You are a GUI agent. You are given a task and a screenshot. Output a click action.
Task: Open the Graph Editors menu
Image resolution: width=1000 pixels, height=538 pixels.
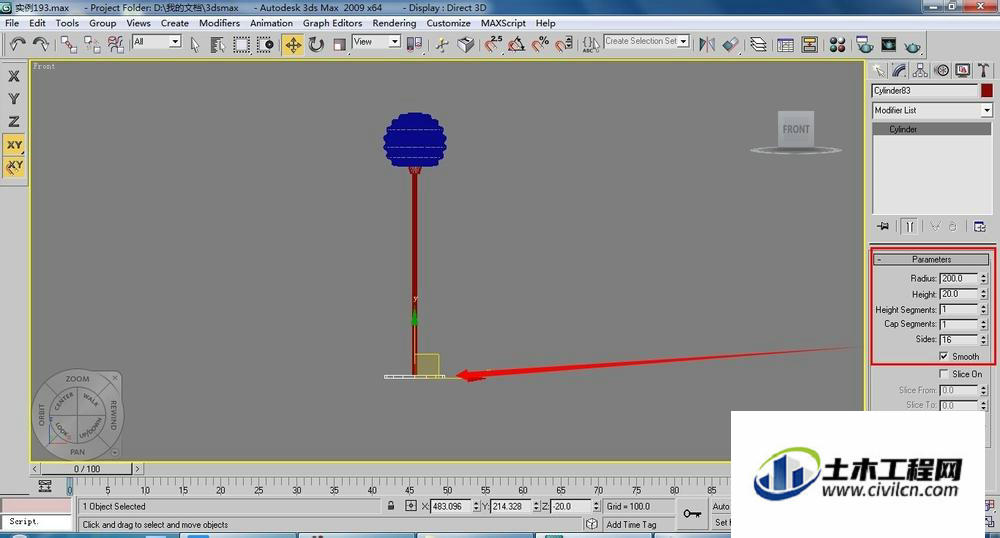pyautogui.click(x=332, y=23)
